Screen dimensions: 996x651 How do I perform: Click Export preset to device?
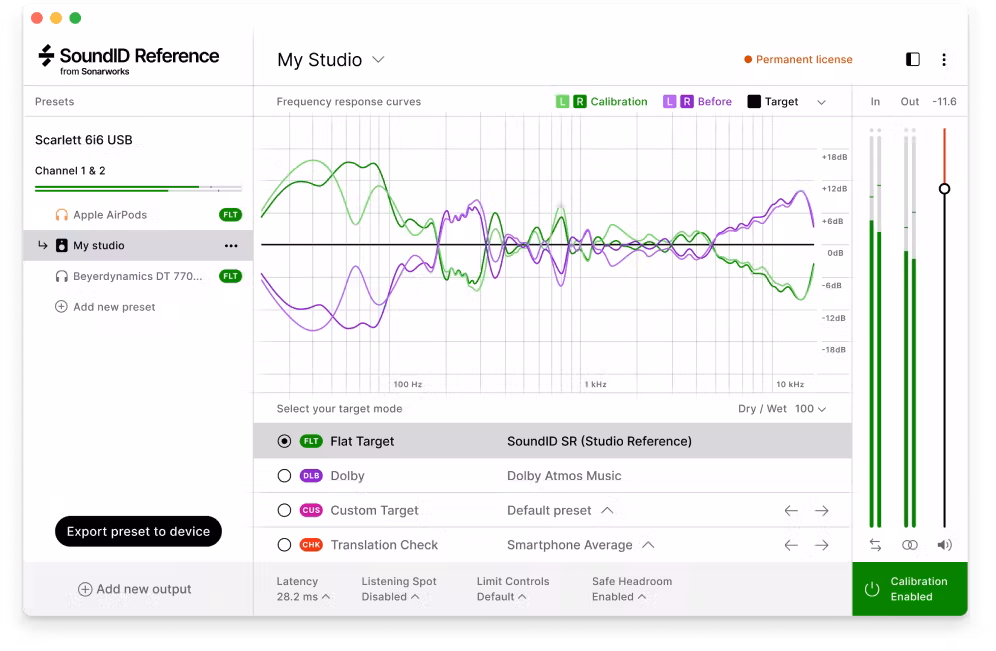coord(138,532)
